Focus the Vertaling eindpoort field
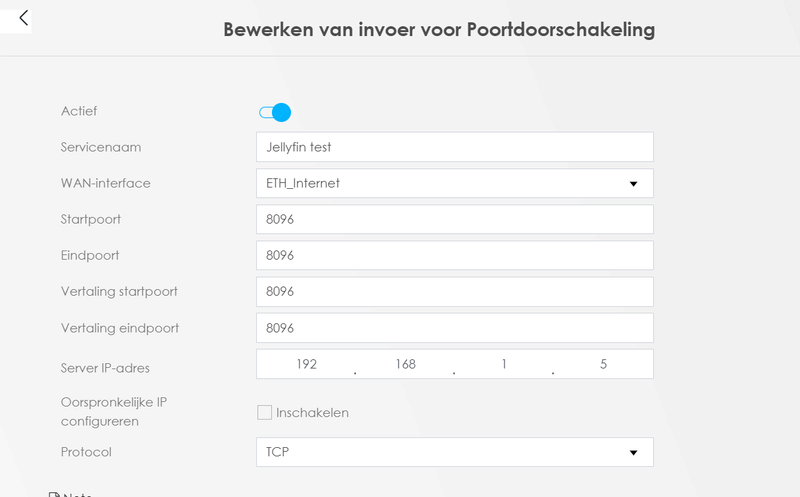 click(454, 327)
